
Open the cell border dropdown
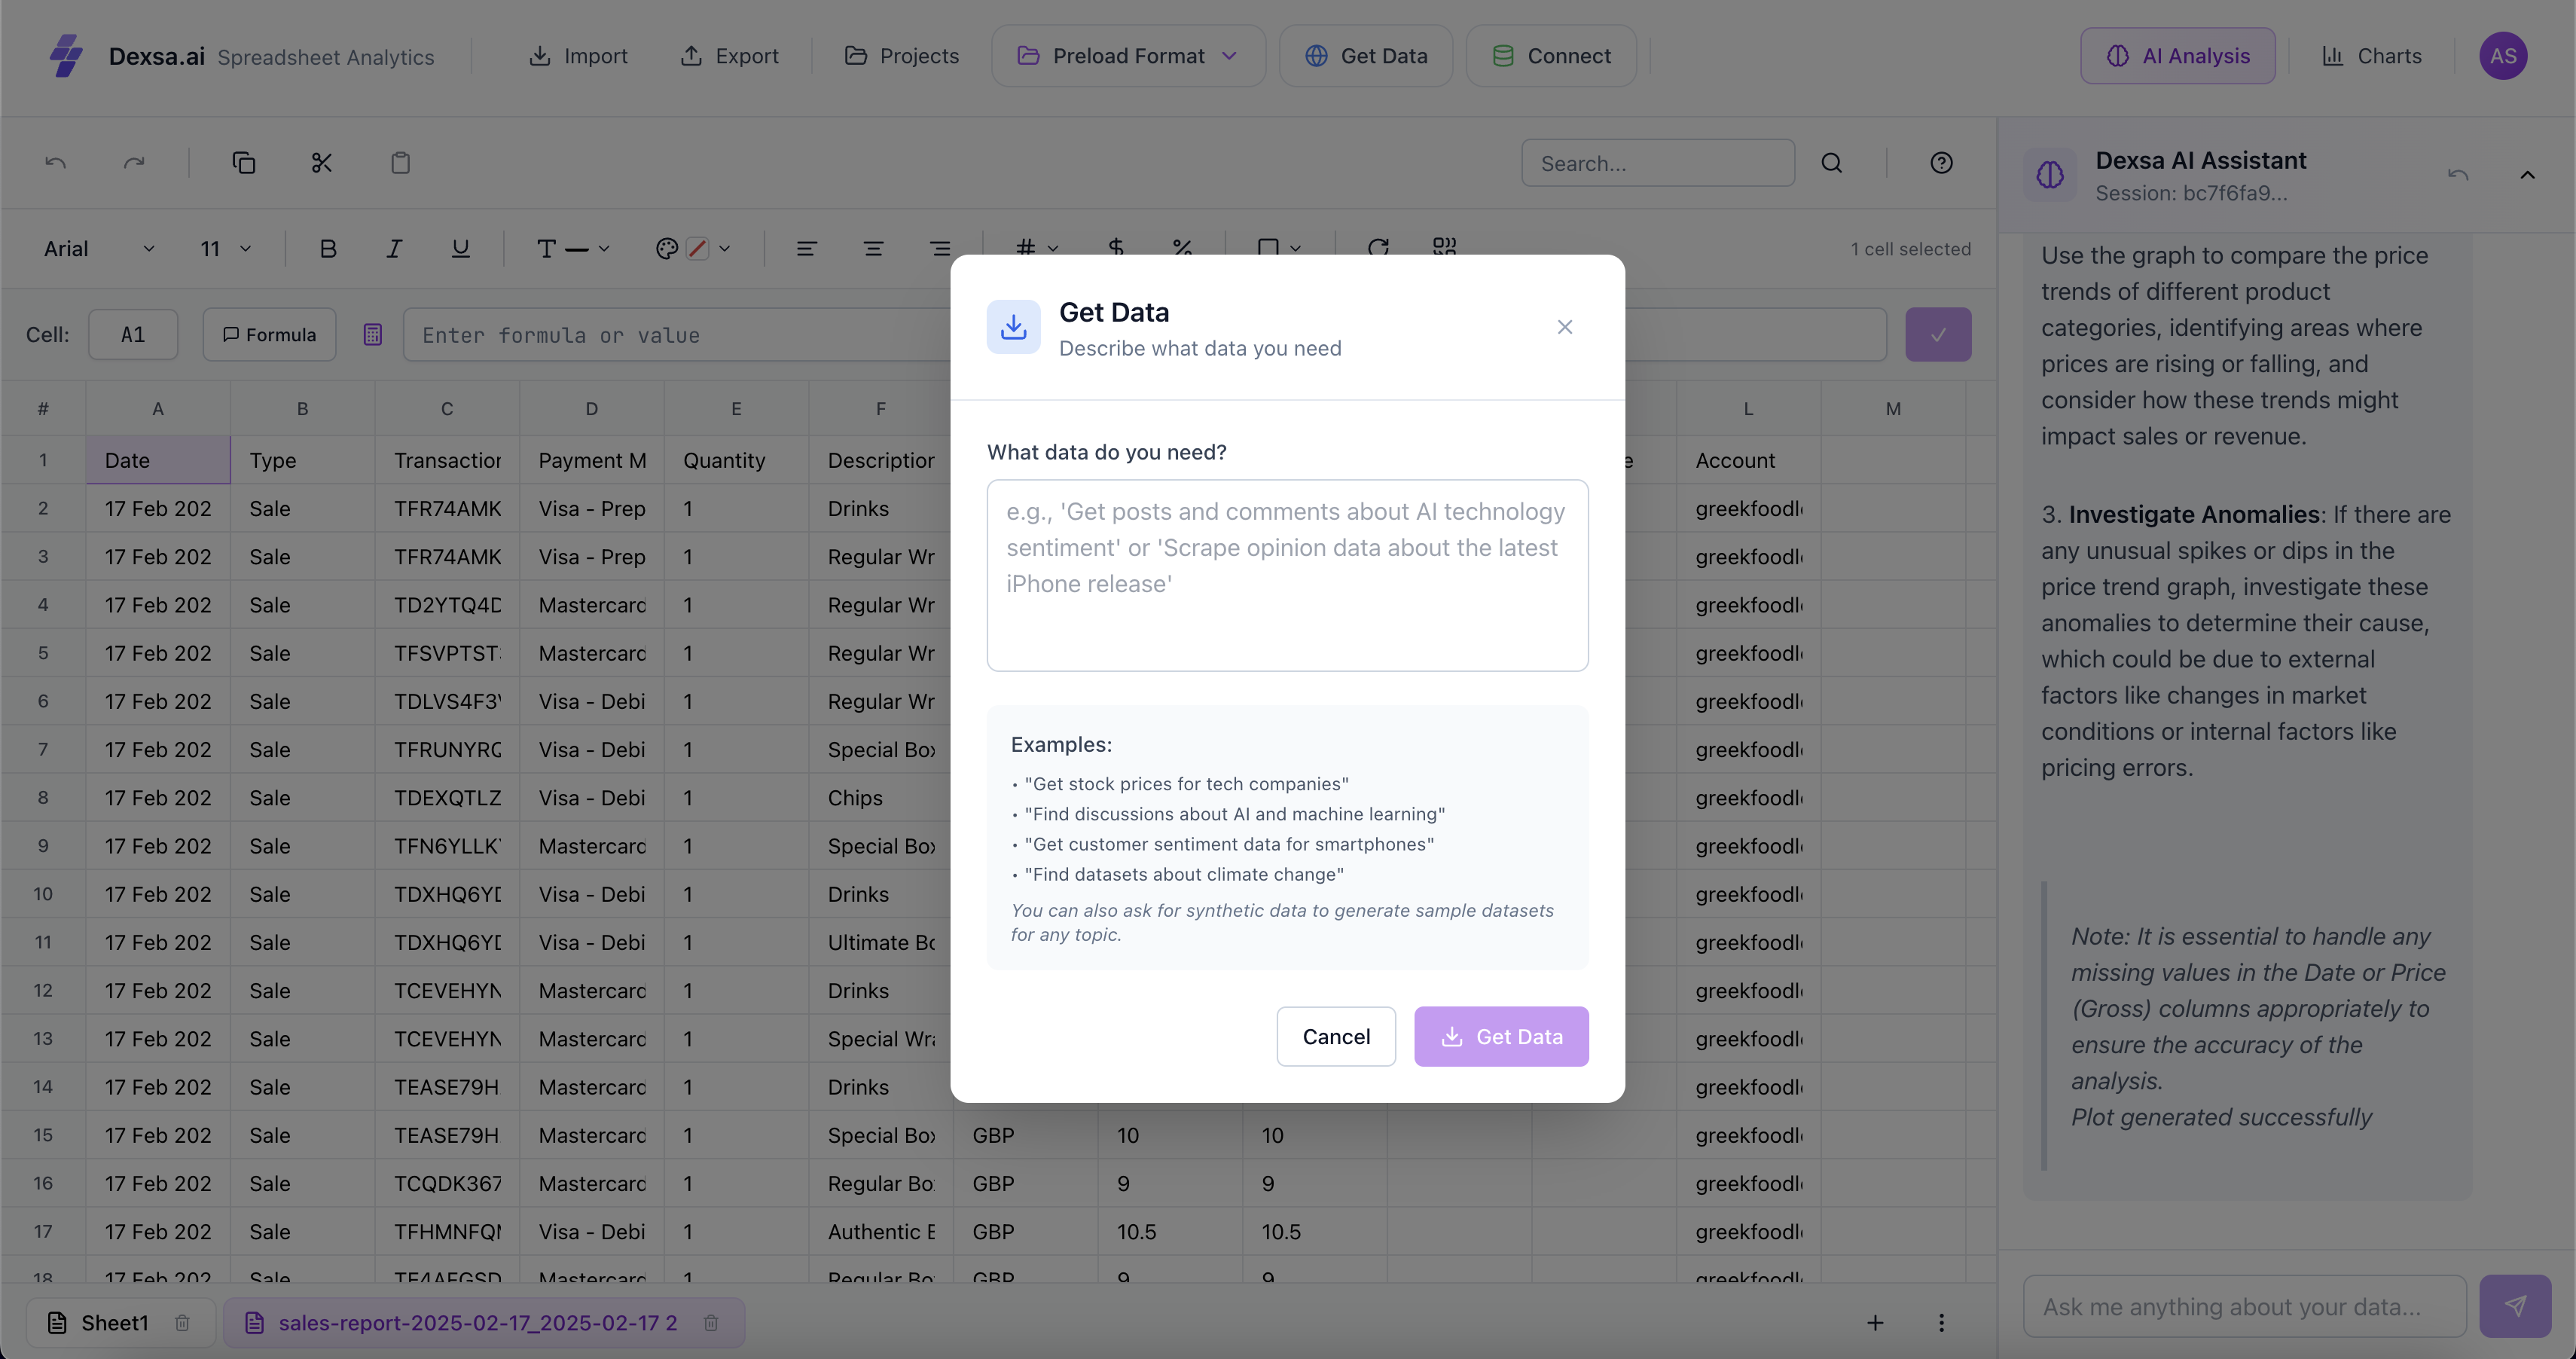[x=1278, y=247]
